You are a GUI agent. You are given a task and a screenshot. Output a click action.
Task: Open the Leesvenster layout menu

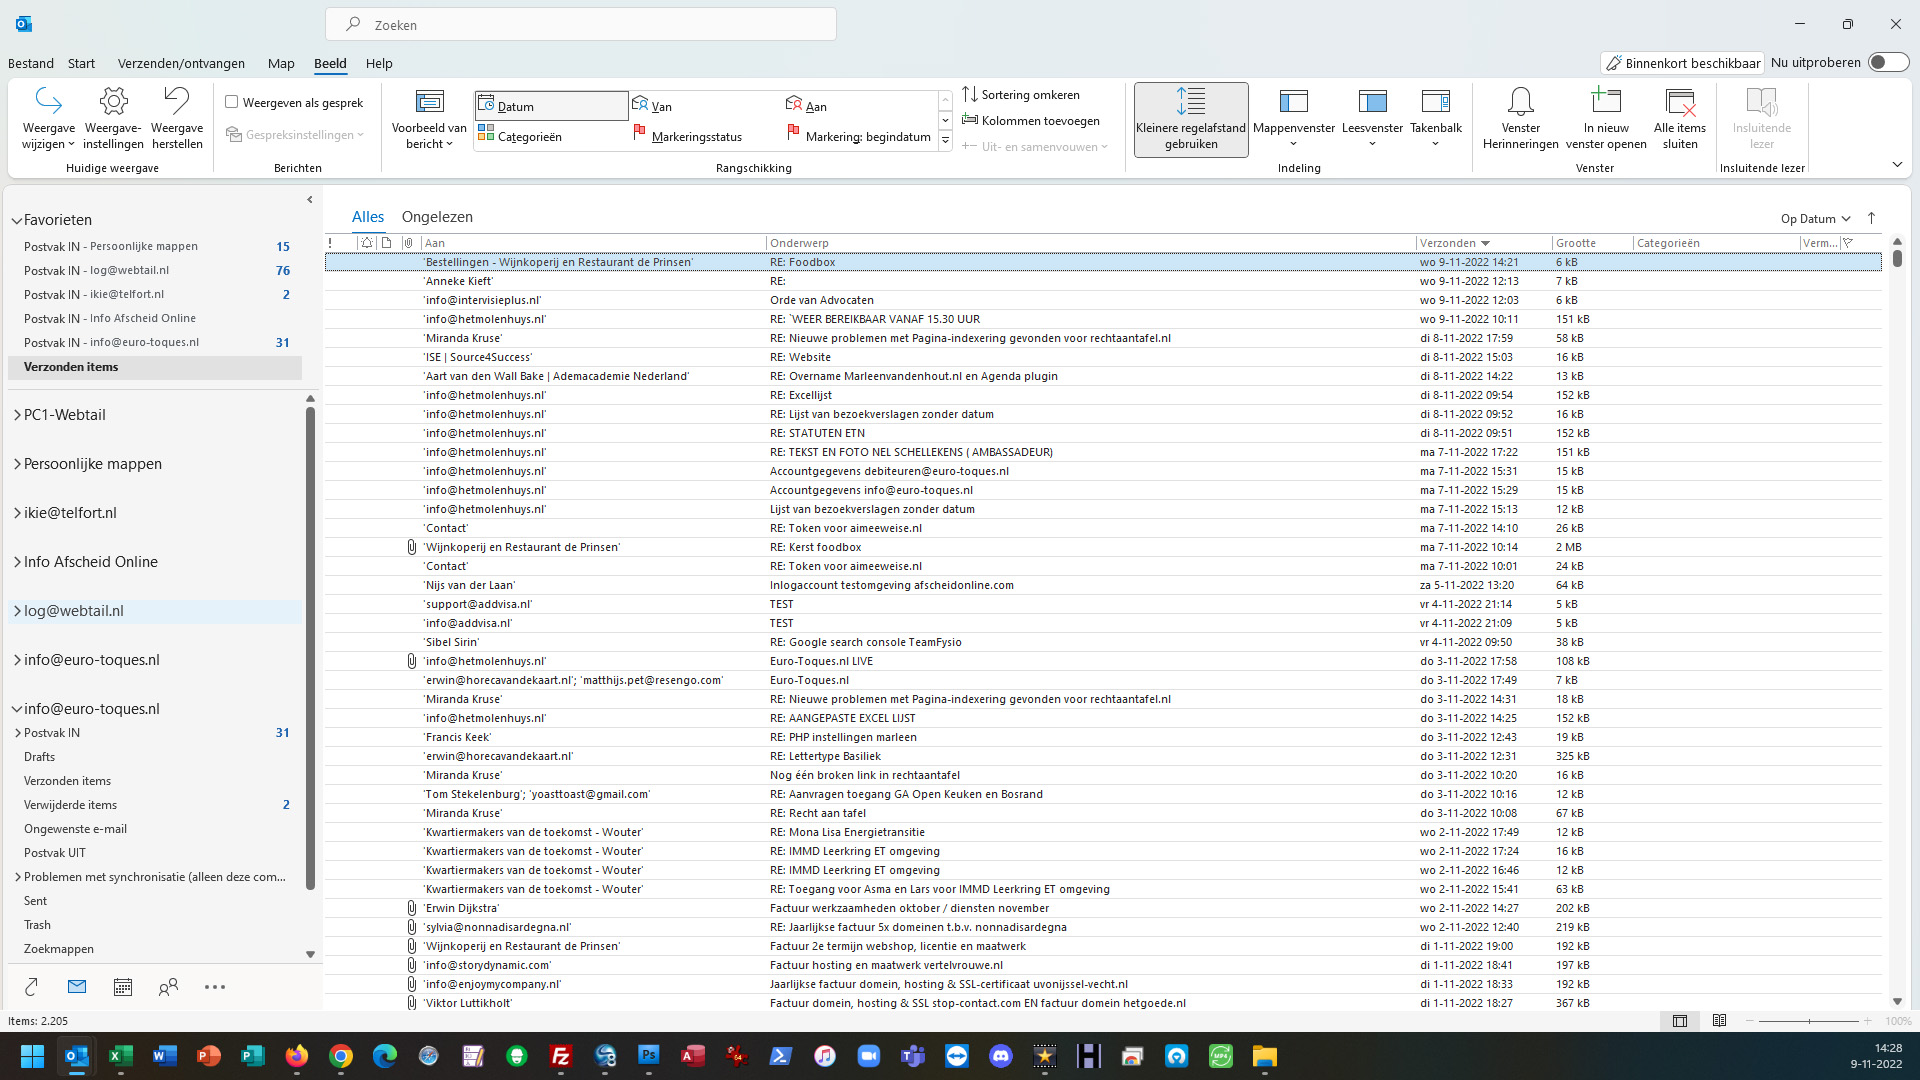tap(1372, 118)
